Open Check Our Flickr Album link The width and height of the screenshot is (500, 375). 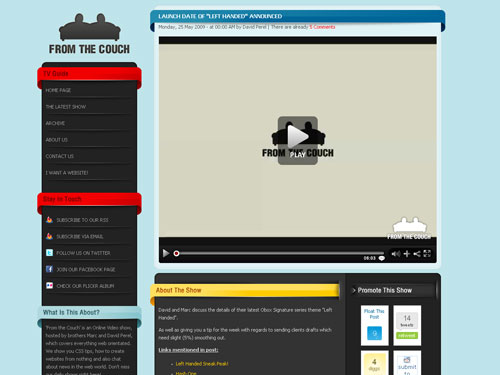85,286
